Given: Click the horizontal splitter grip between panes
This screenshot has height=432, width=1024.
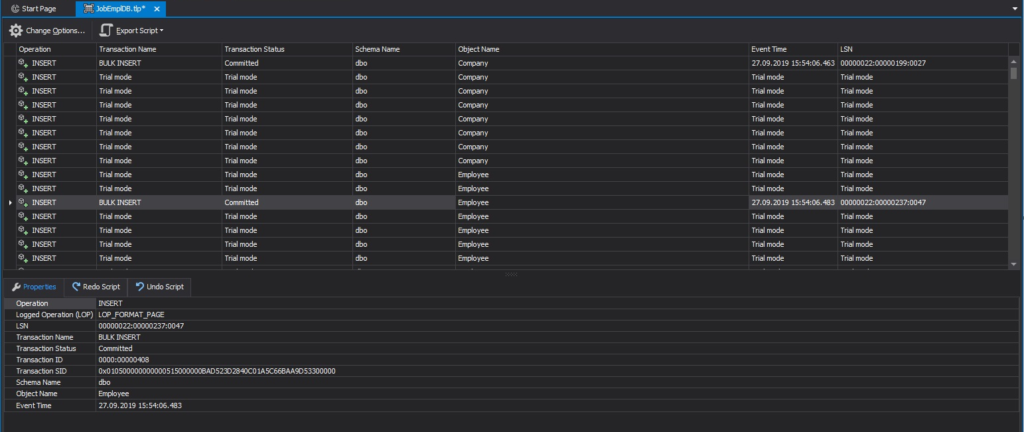Looking at the screenshot, I should (511, 274).
